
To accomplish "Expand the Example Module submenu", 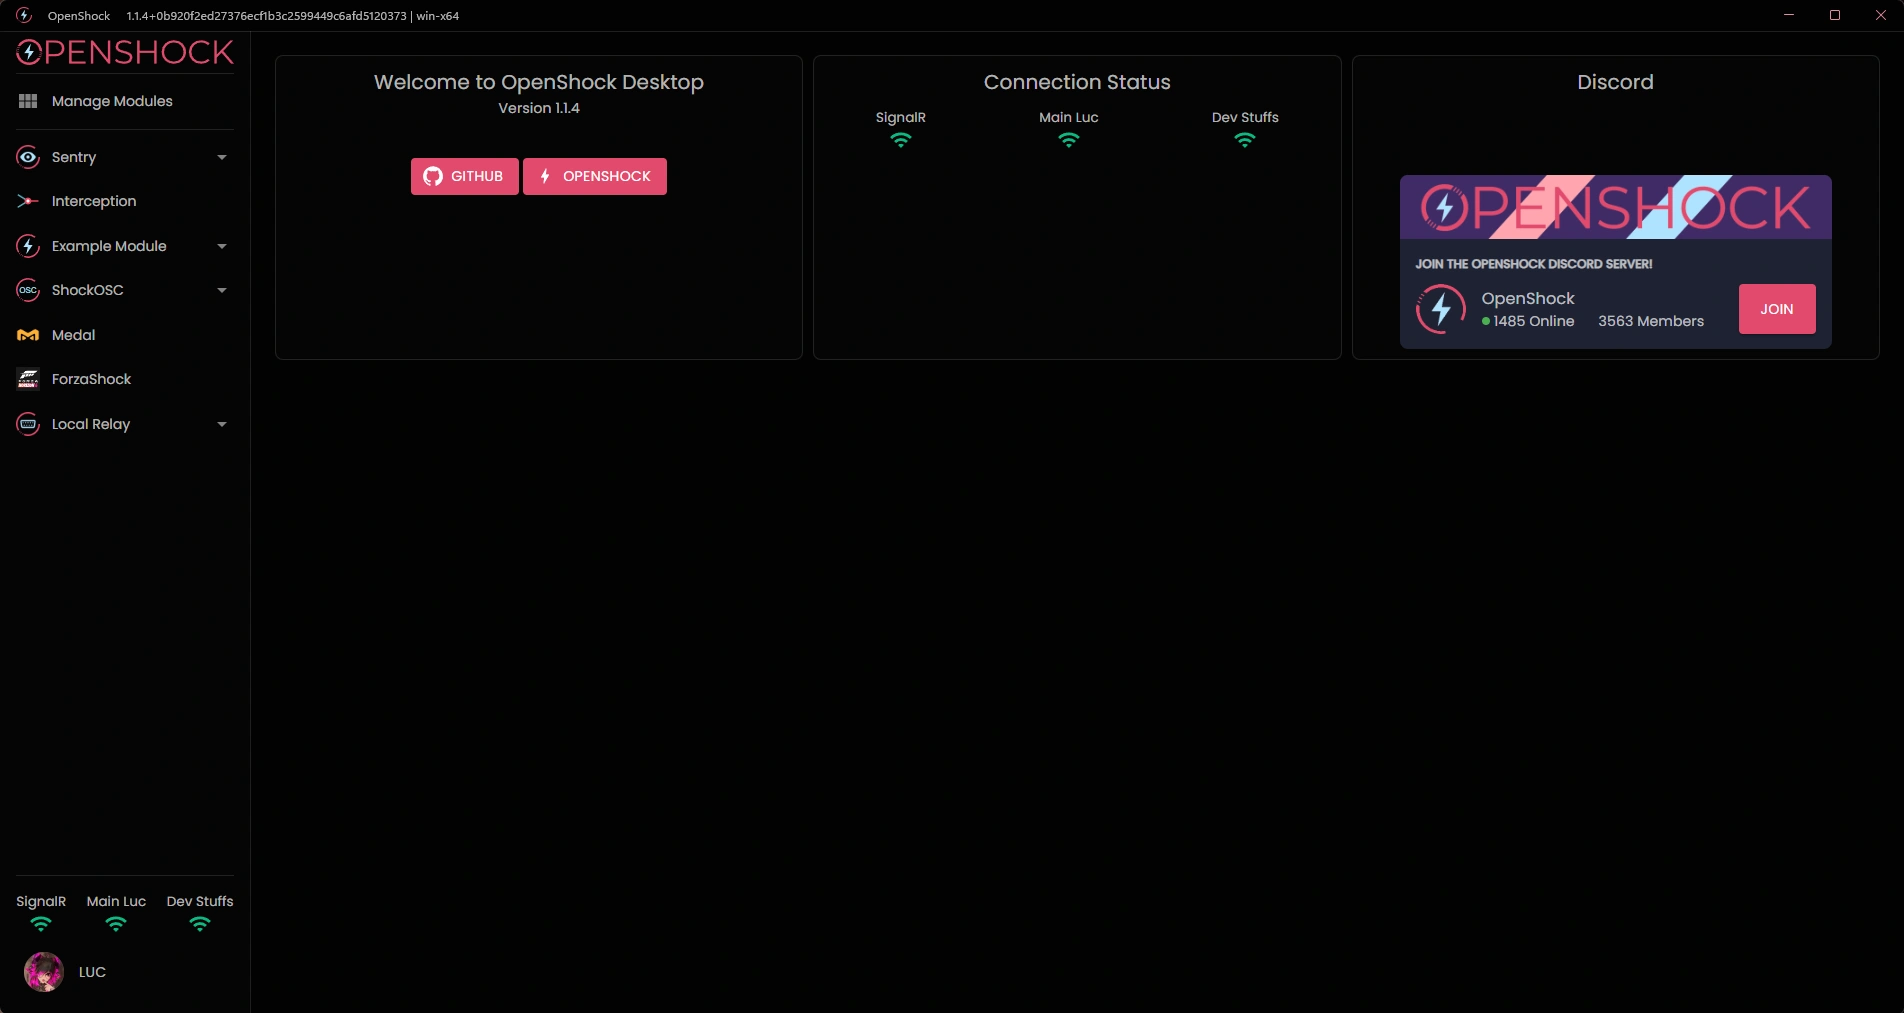I will click(x=222, y=246).
